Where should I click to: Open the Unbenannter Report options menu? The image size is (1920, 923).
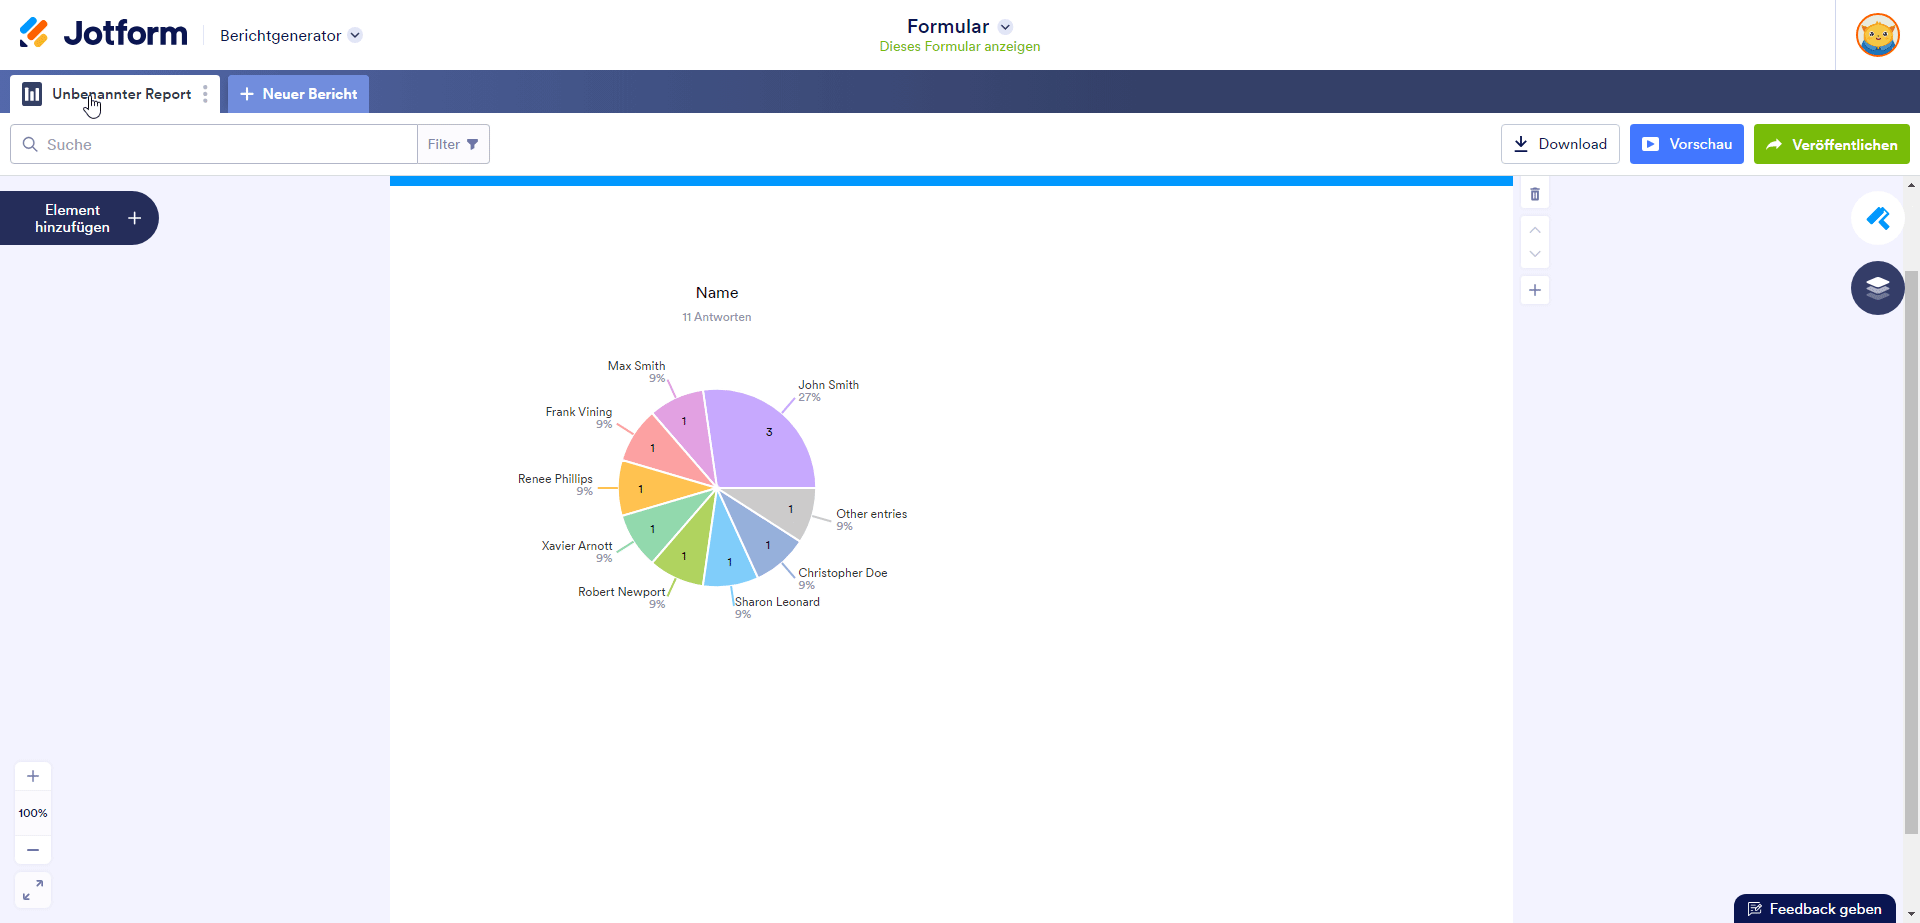[205, 94]
